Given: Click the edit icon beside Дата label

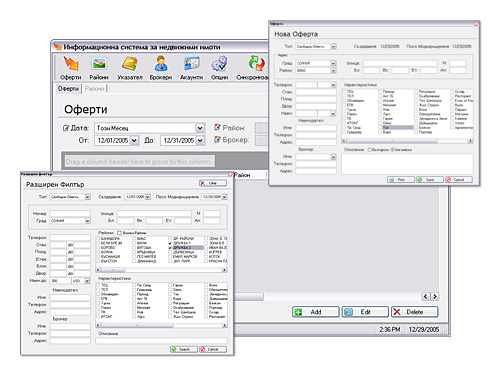Looking at the screenshot, I should click(x=66, y=128).
